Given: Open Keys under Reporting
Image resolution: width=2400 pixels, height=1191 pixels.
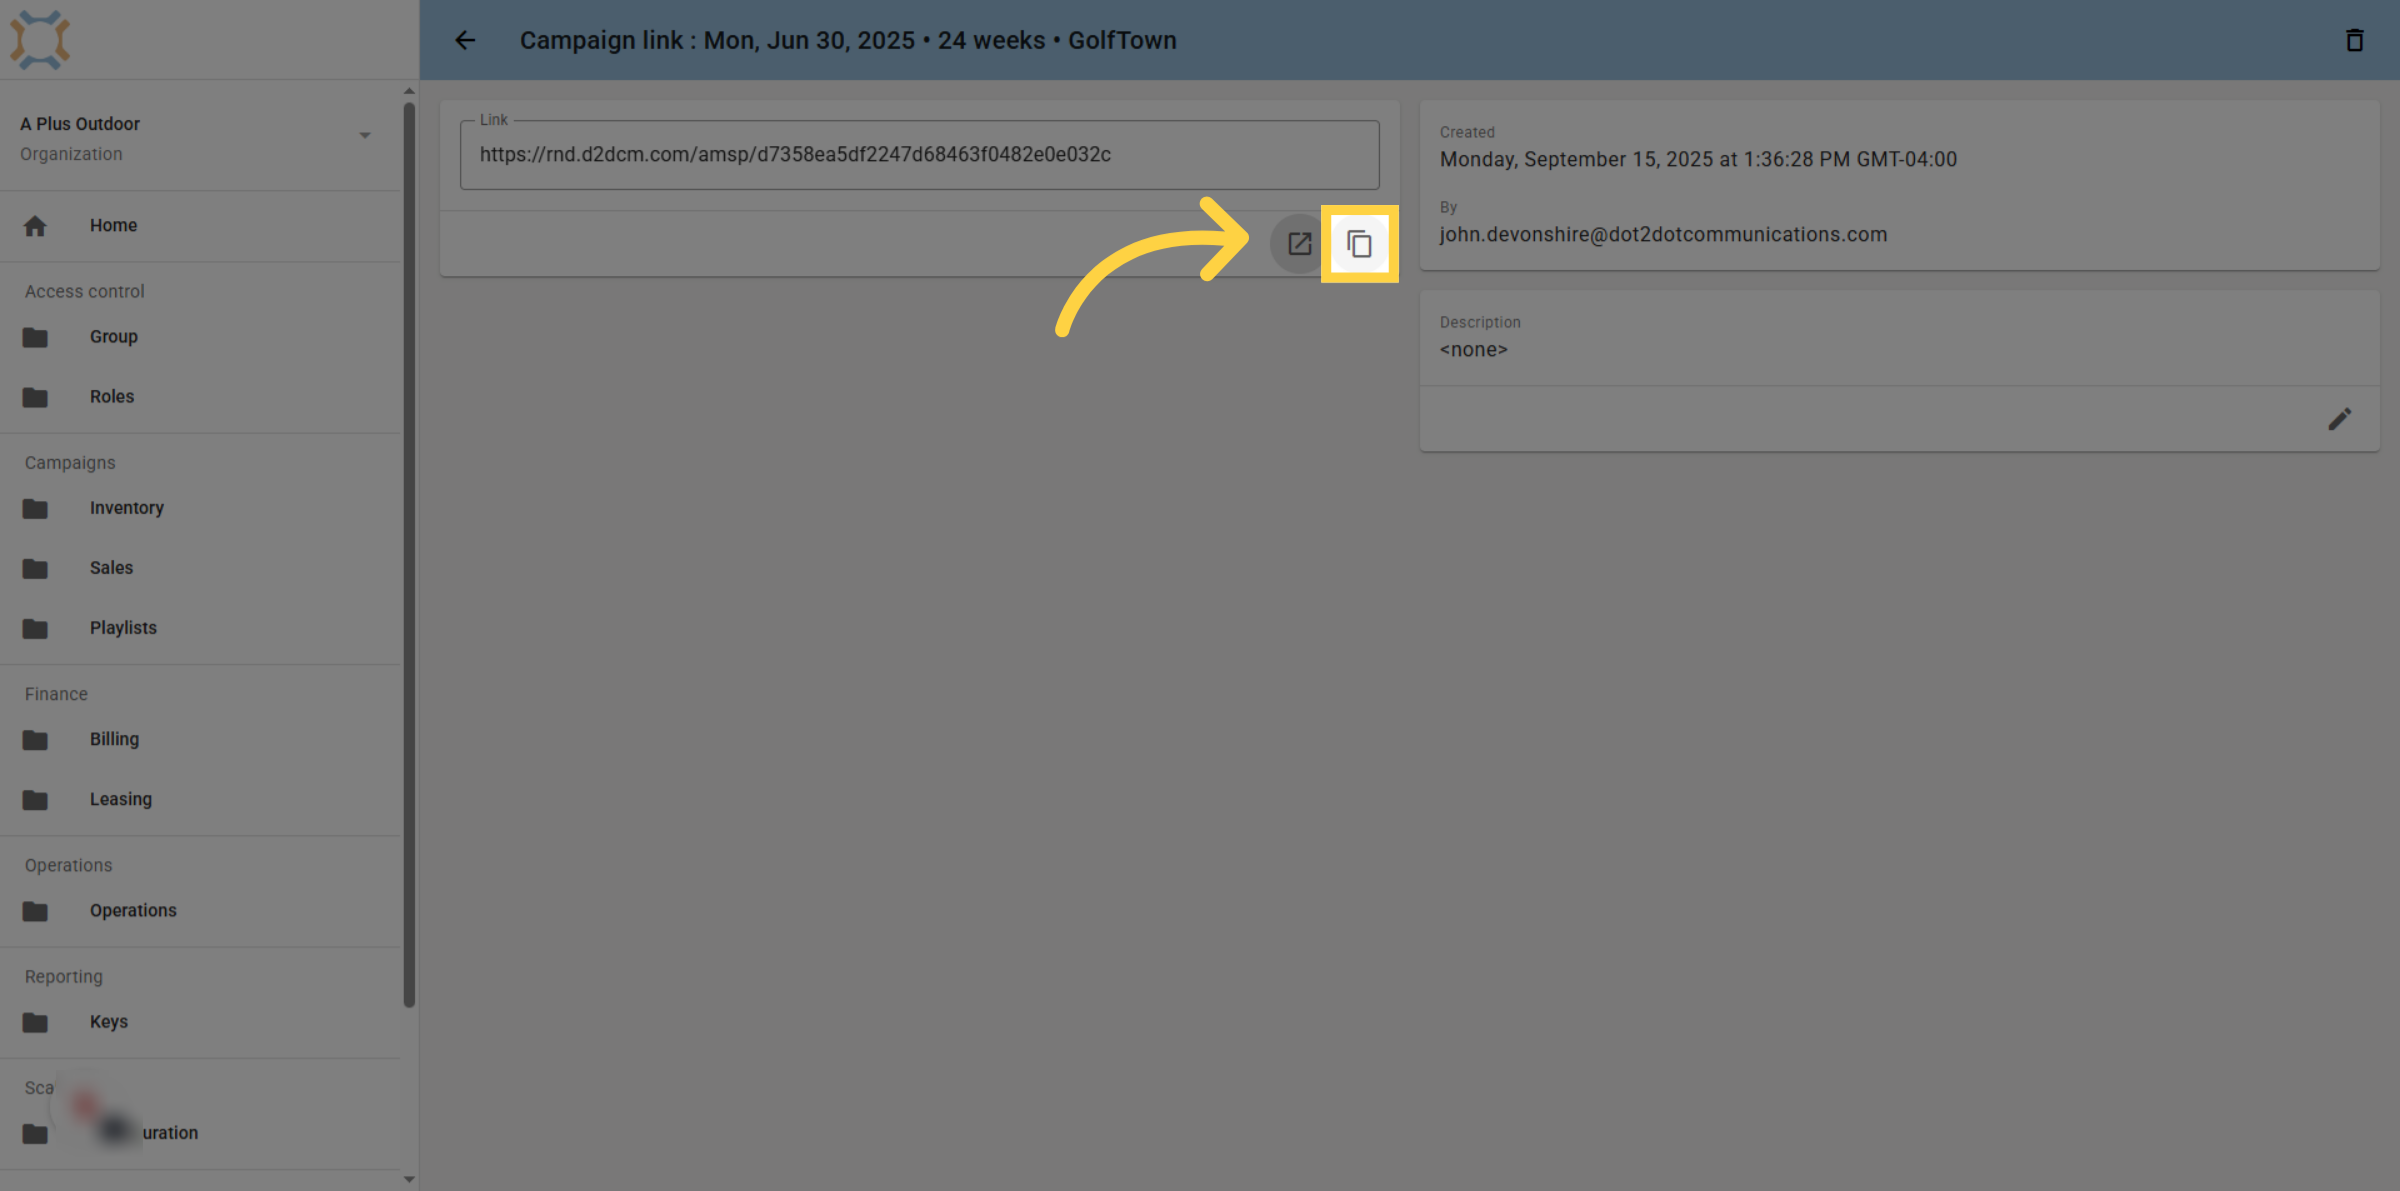Looking at the screenshot, I should pyautogui.click(x=200, y=1022).
